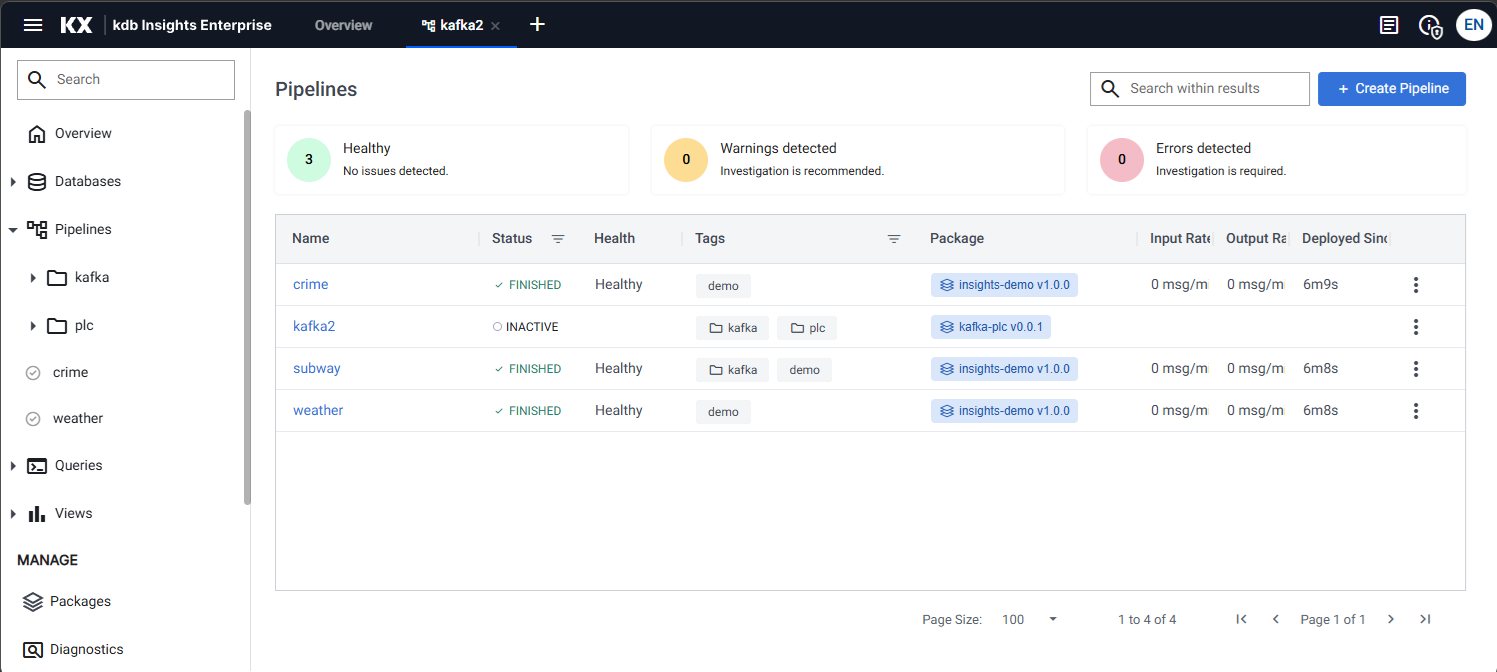Click the Create Pipeline button

[1392, 89]
